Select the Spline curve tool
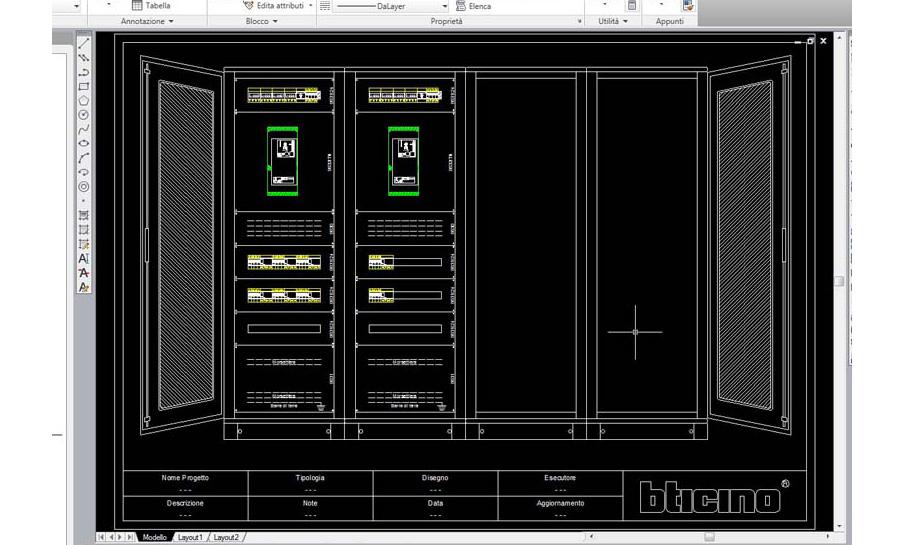The image size is (904, 545). click(x=84, y=129)
